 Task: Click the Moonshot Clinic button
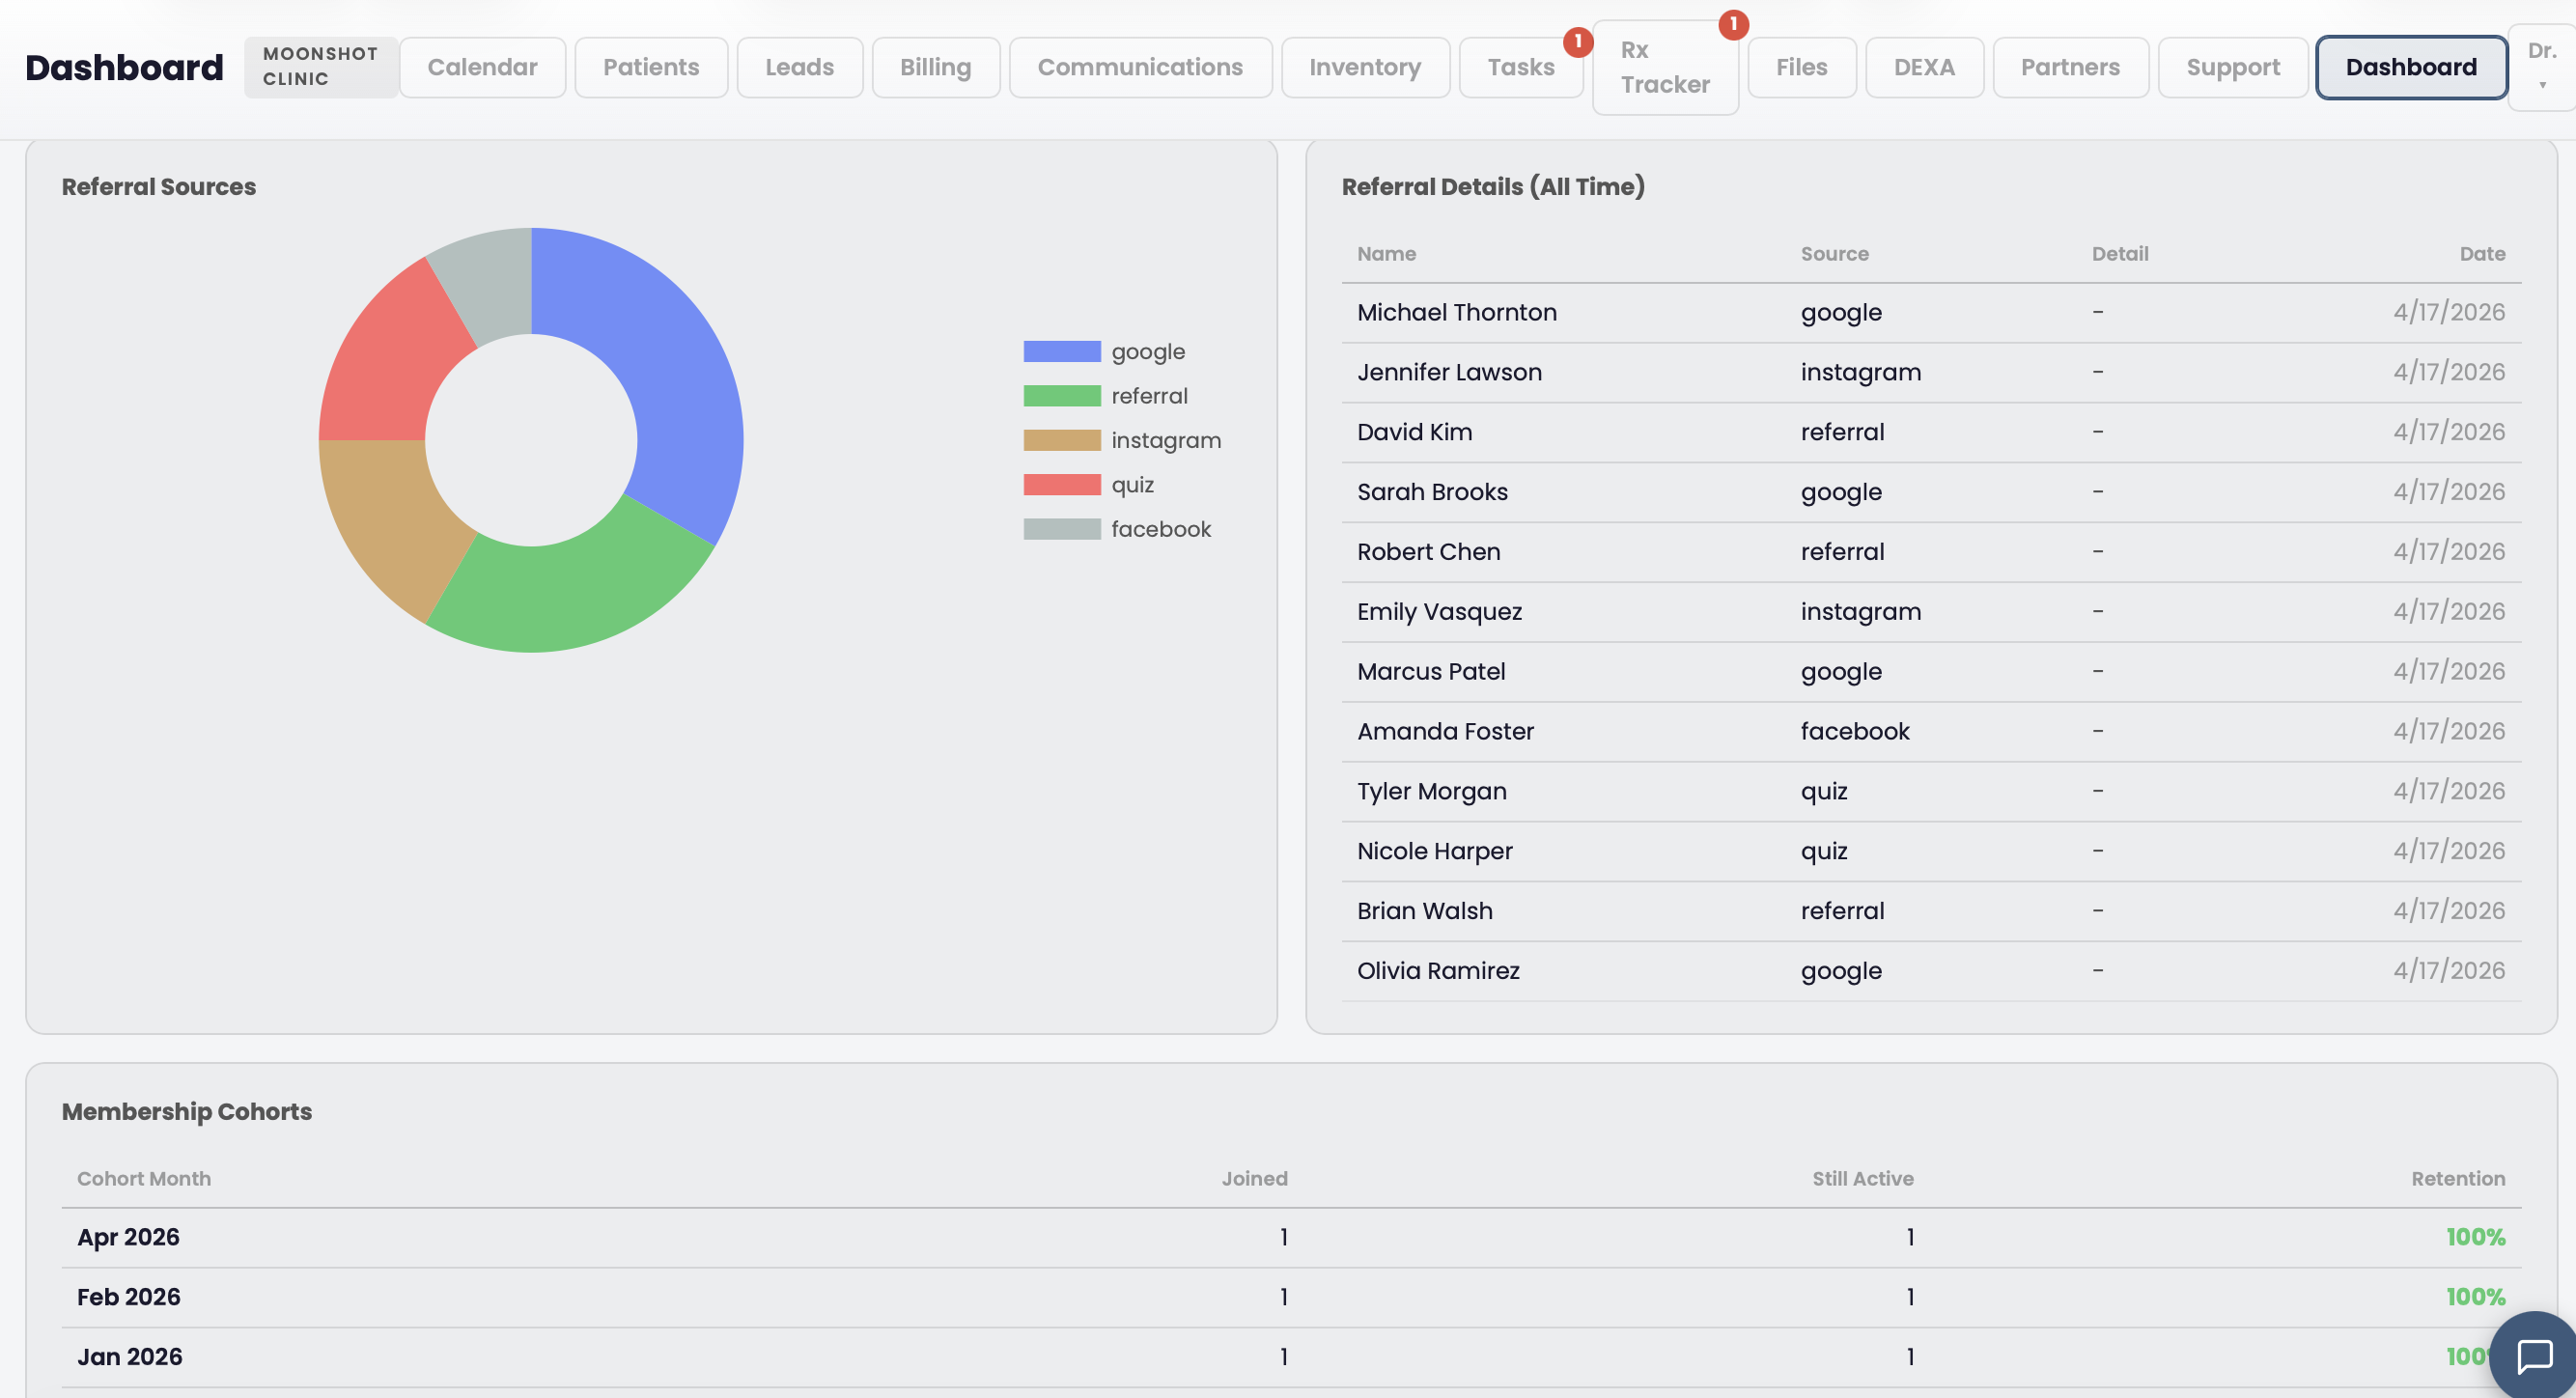pos(320,66)
